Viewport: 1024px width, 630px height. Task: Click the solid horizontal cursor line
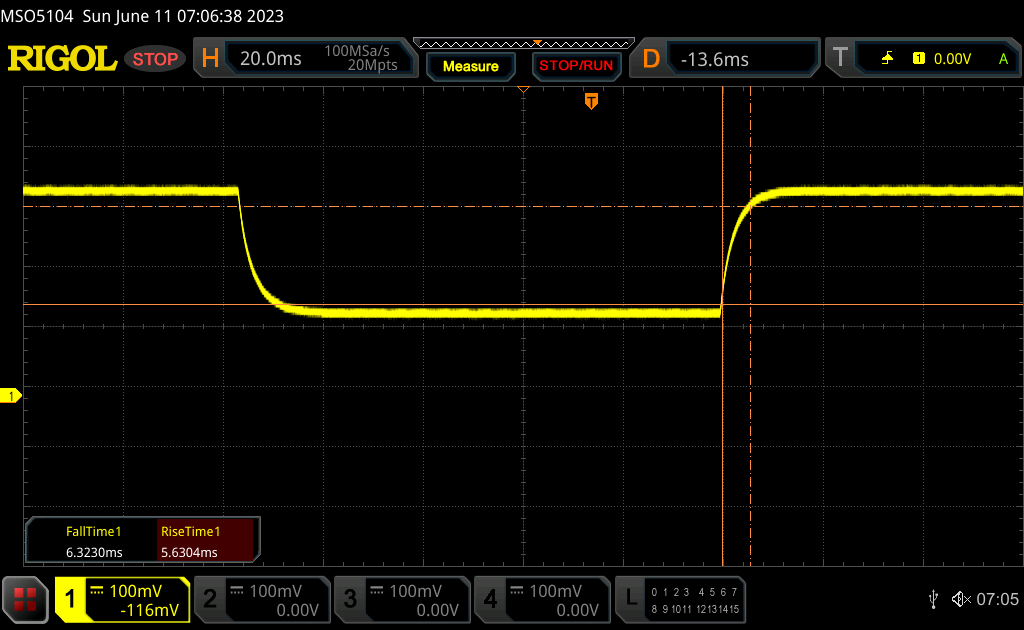point(523,304)
